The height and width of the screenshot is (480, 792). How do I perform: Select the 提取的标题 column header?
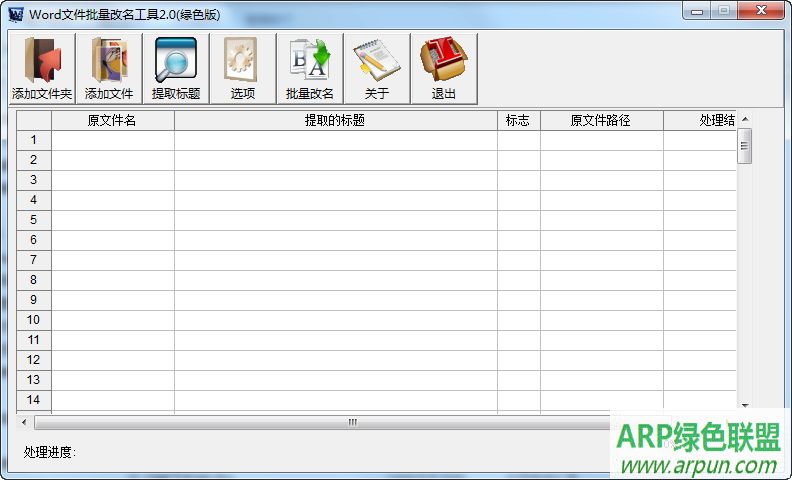(335, 120)
